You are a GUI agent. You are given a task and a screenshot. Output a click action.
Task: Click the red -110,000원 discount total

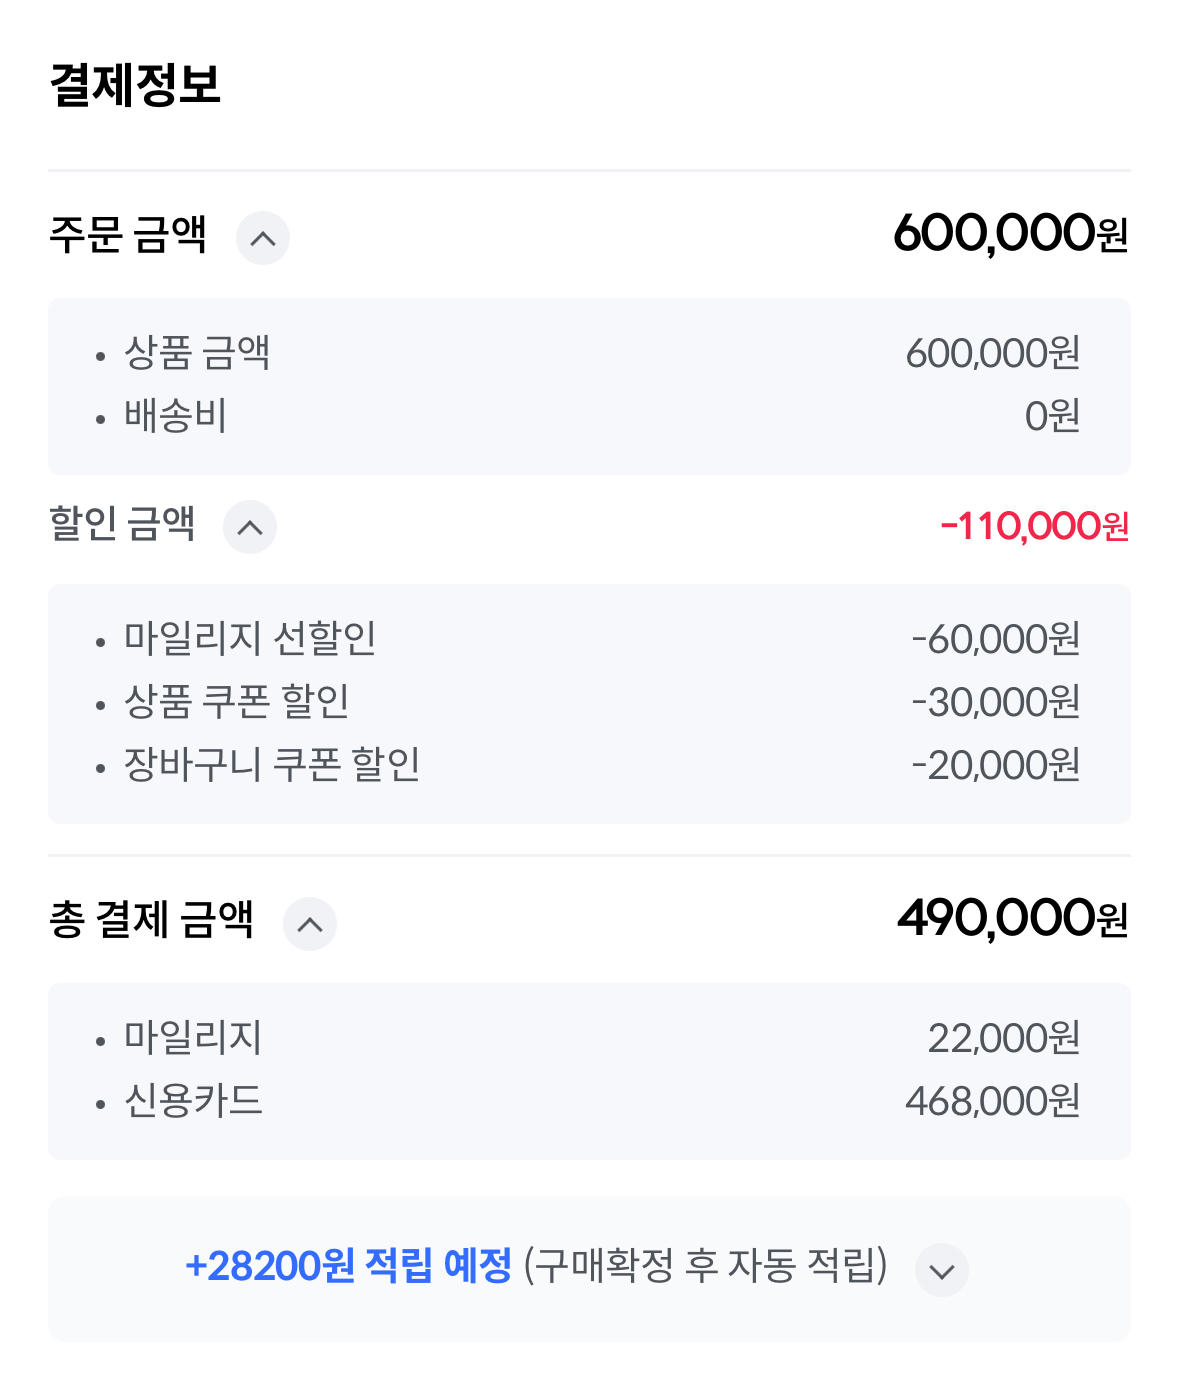coord(1034,526)
